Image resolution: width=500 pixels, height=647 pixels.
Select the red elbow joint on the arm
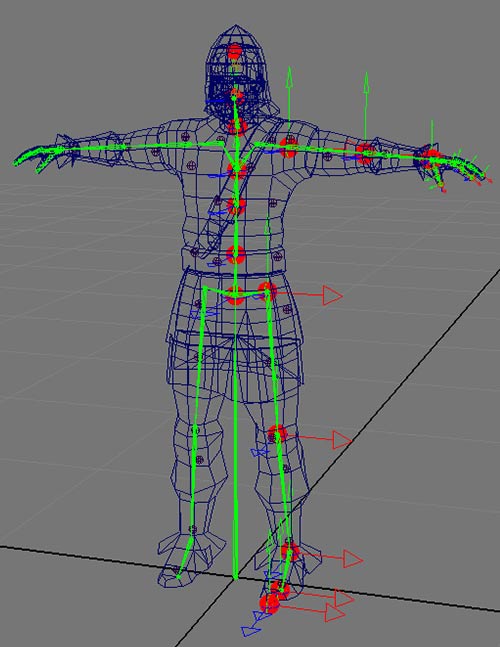pyautogui.click(x=365, y=153)
